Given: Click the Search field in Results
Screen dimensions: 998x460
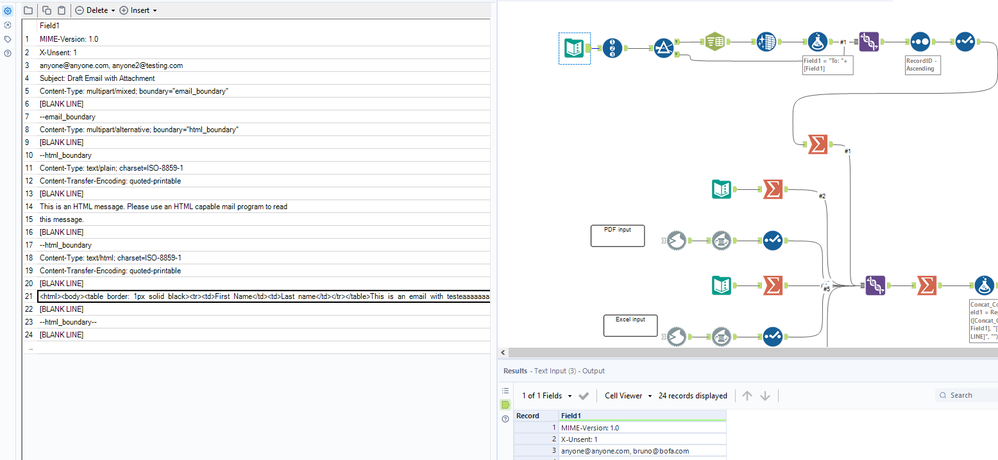Looking at the screenshot, I should 969,395.
